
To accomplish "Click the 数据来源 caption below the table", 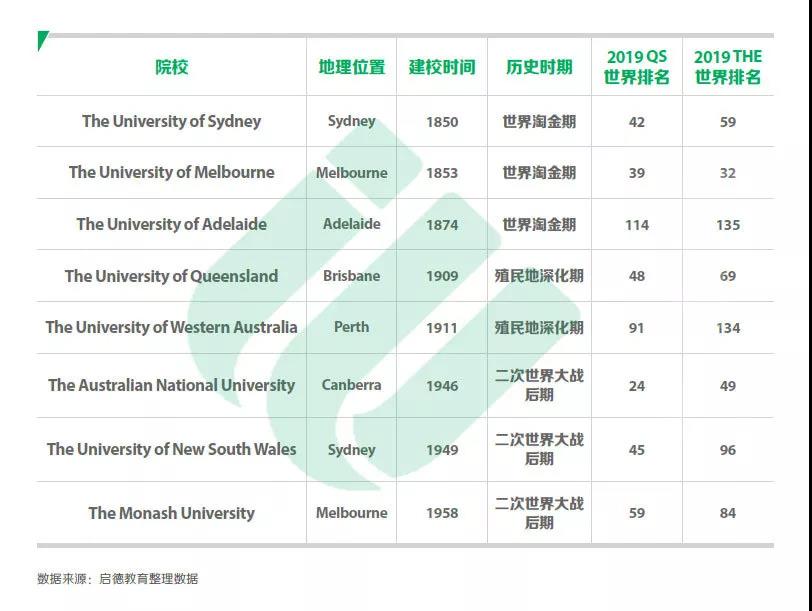I will pos(117,578).
